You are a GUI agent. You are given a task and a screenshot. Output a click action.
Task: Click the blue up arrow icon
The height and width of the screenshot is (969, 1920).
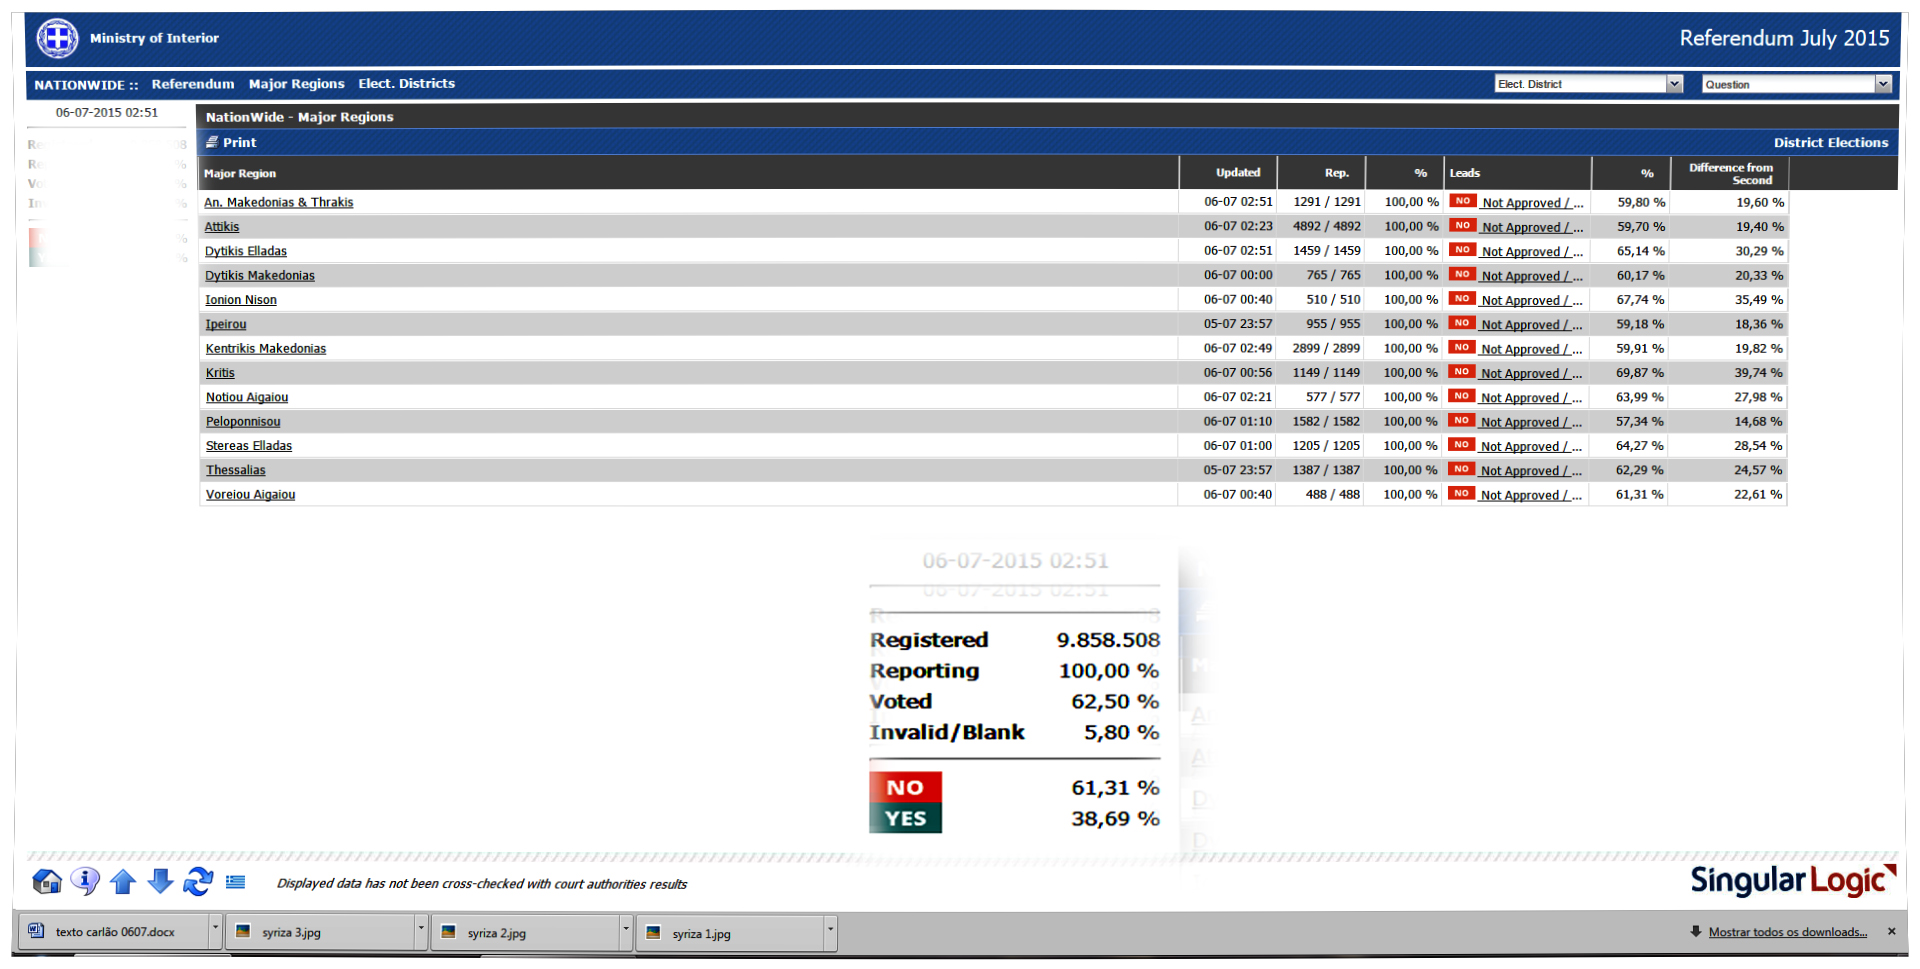123,881
